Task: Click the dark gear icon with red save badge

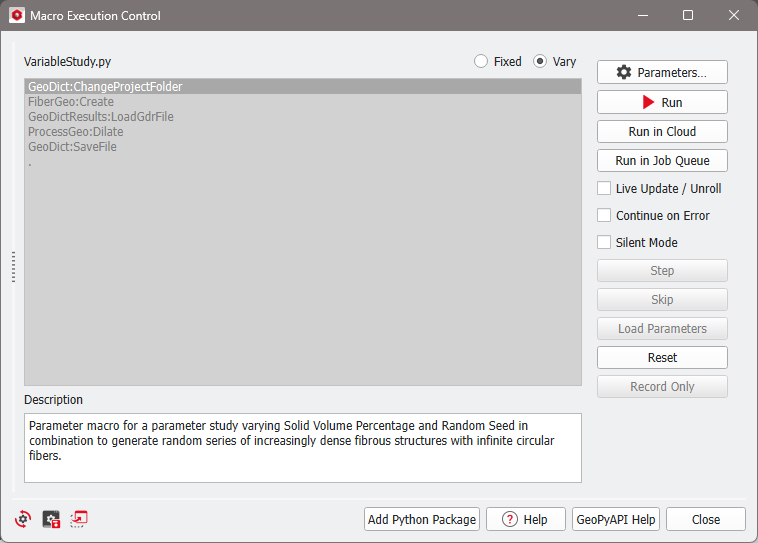Action: (x=51, y=519)
